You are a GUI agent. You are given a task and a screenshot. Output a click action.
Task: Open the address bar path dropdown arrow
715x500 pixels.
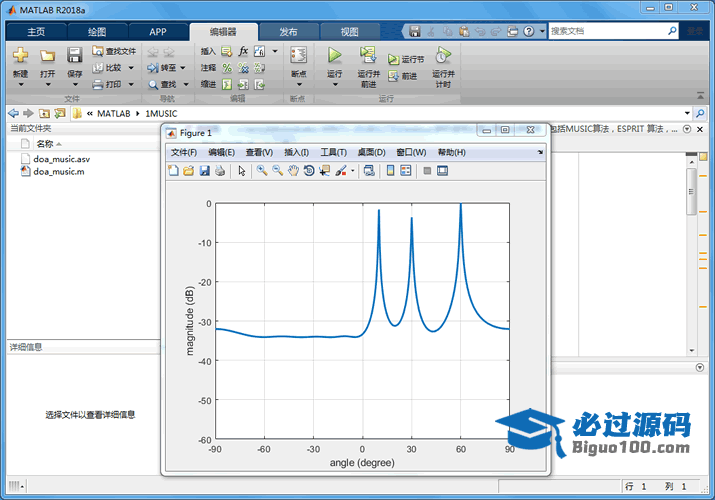[x=687, y=113]
